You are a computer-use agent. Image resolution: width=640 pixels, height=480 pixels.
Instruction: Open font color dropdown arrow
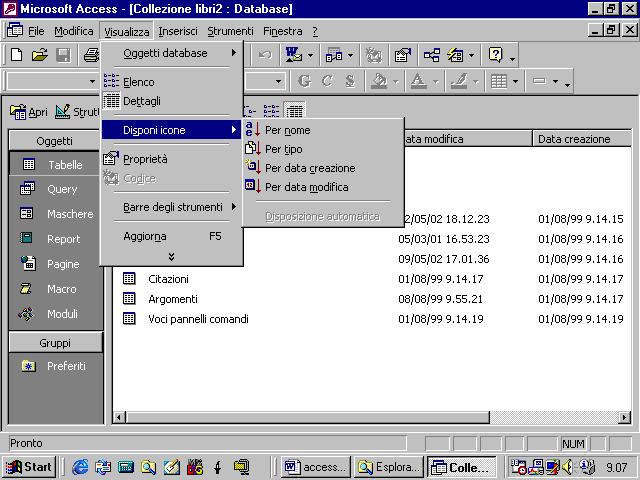436,82
